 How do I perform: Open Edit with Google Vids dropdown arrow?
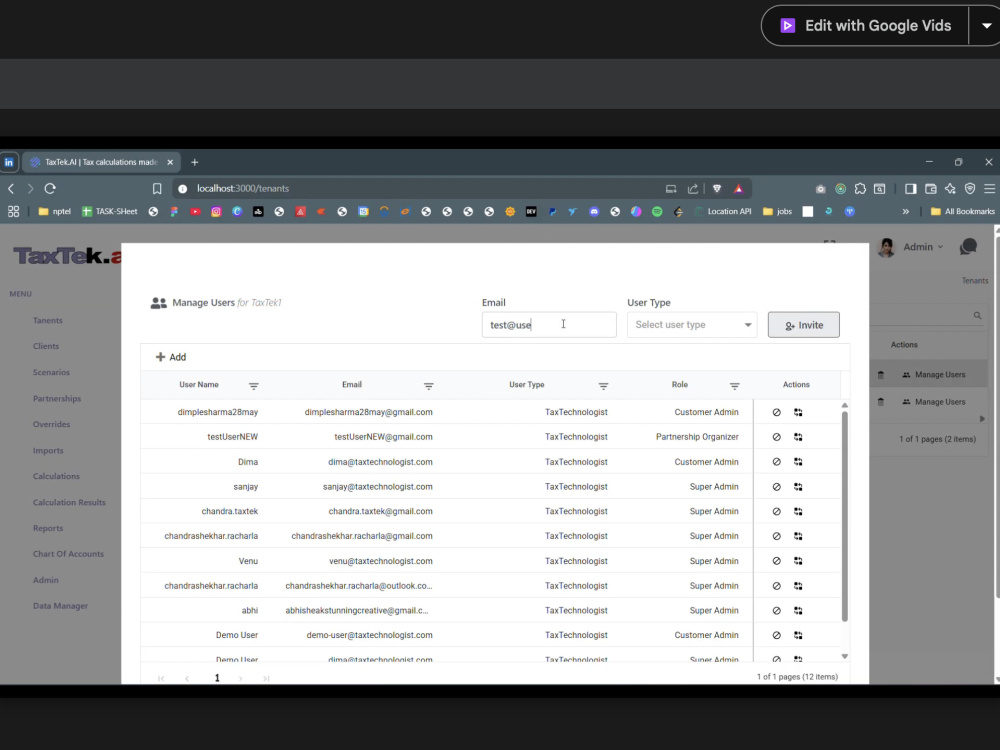tap(986, 26)
